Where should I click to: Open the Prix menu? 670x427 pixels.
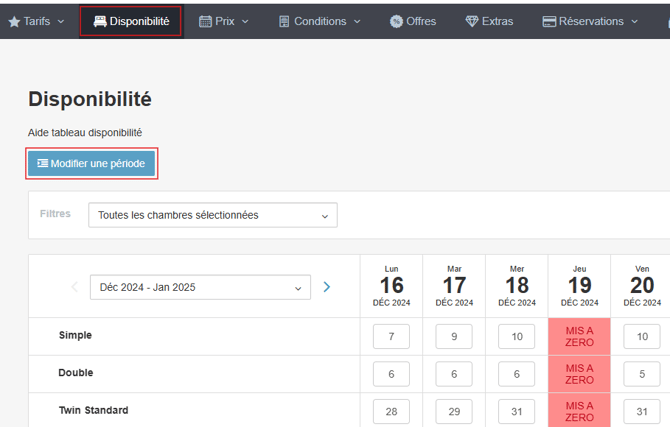tap(224, 21)
